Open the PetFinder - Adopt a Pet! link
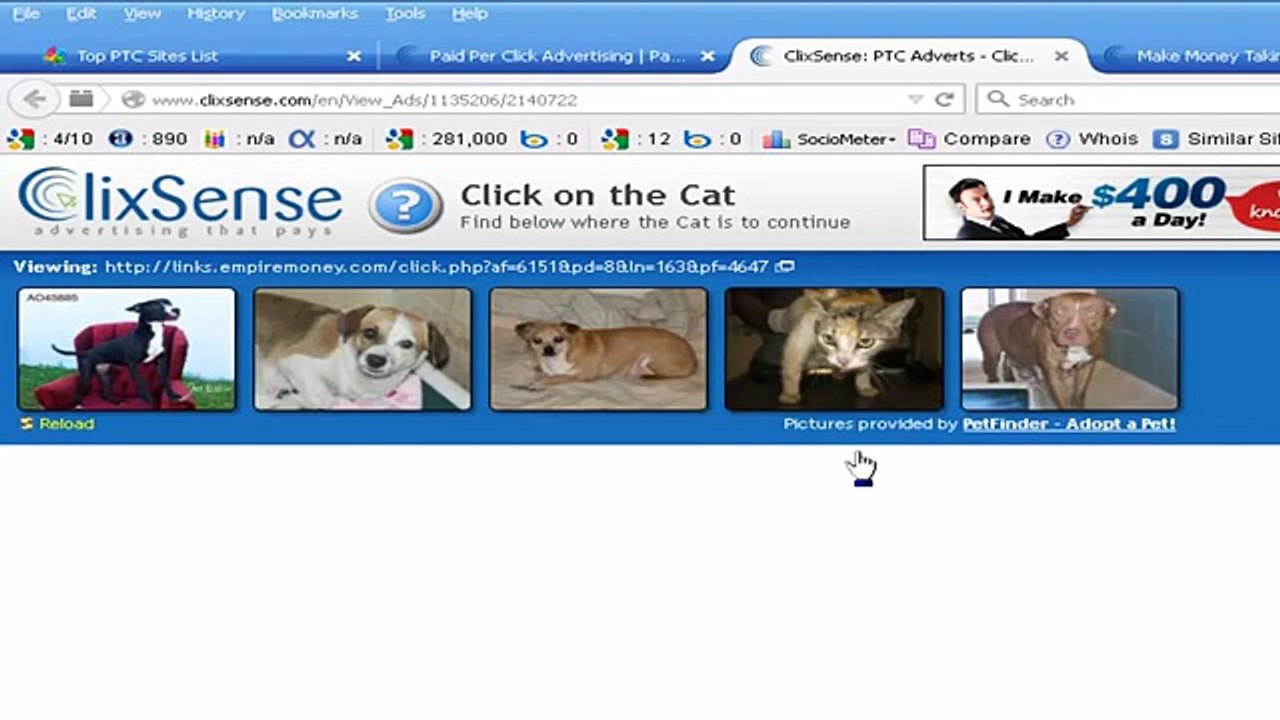 pyautogui.click(x=1069, y=424)
